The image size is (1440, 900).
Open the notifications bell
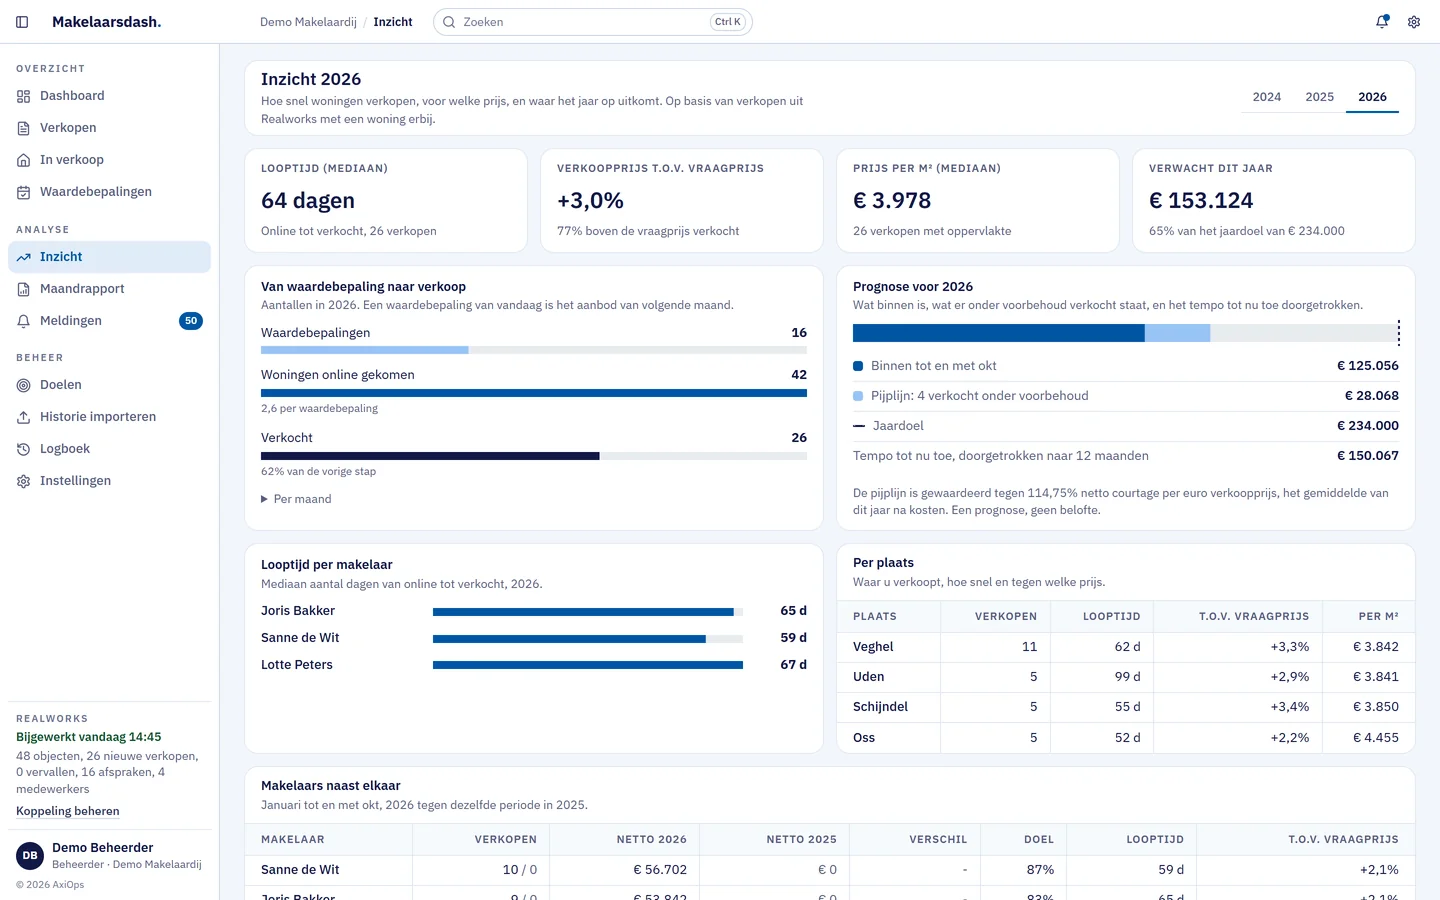pyautogui.click(x=1382, y=22)
